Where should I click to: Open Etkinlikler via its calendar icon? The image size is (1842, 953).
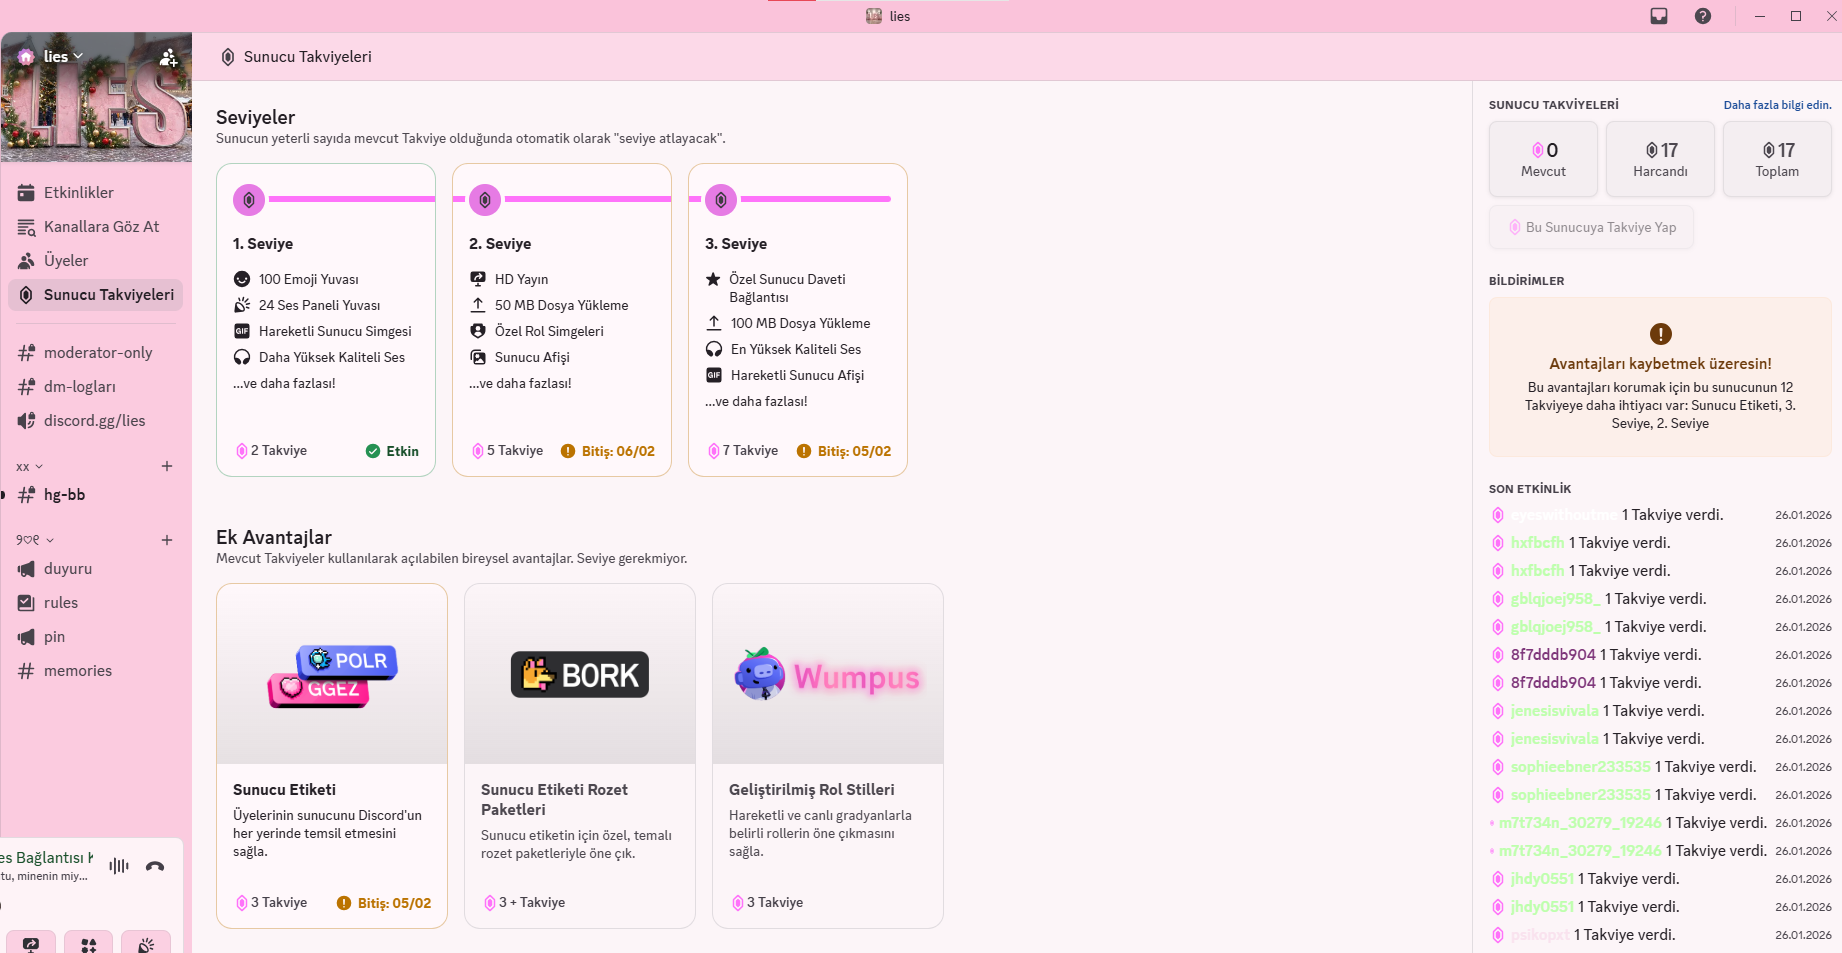point(26,193)
